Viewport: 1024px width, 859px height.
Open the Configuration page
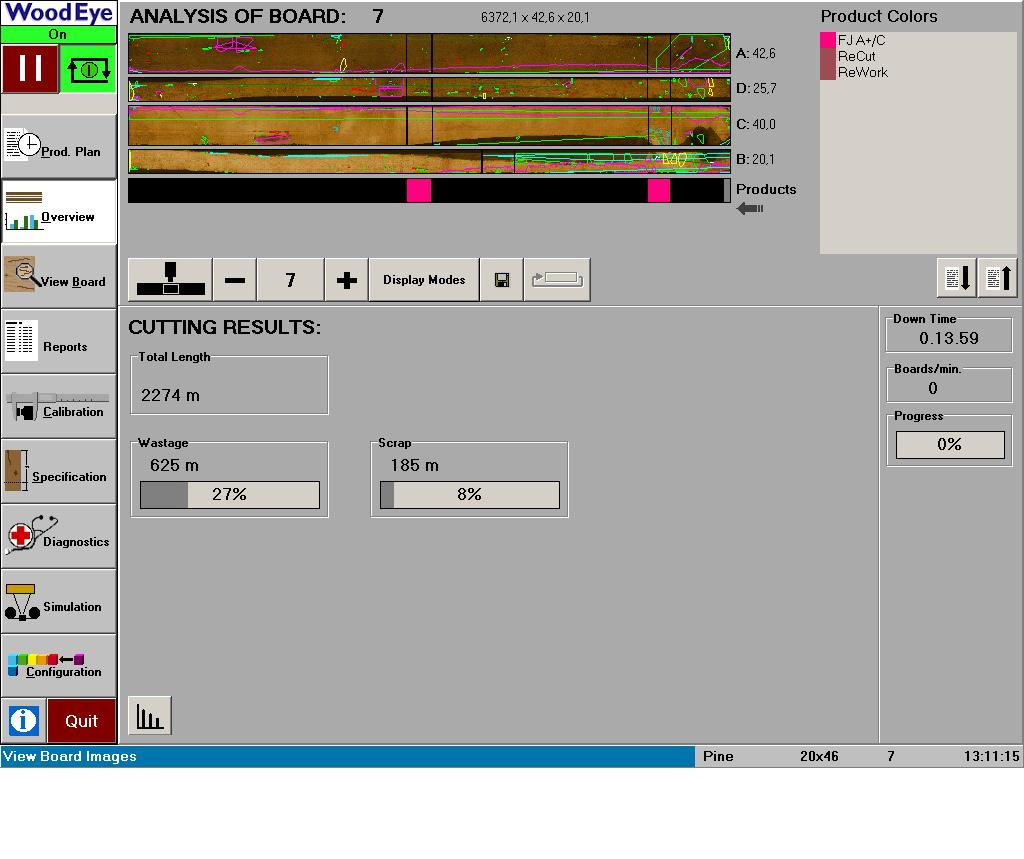[58, 666]
